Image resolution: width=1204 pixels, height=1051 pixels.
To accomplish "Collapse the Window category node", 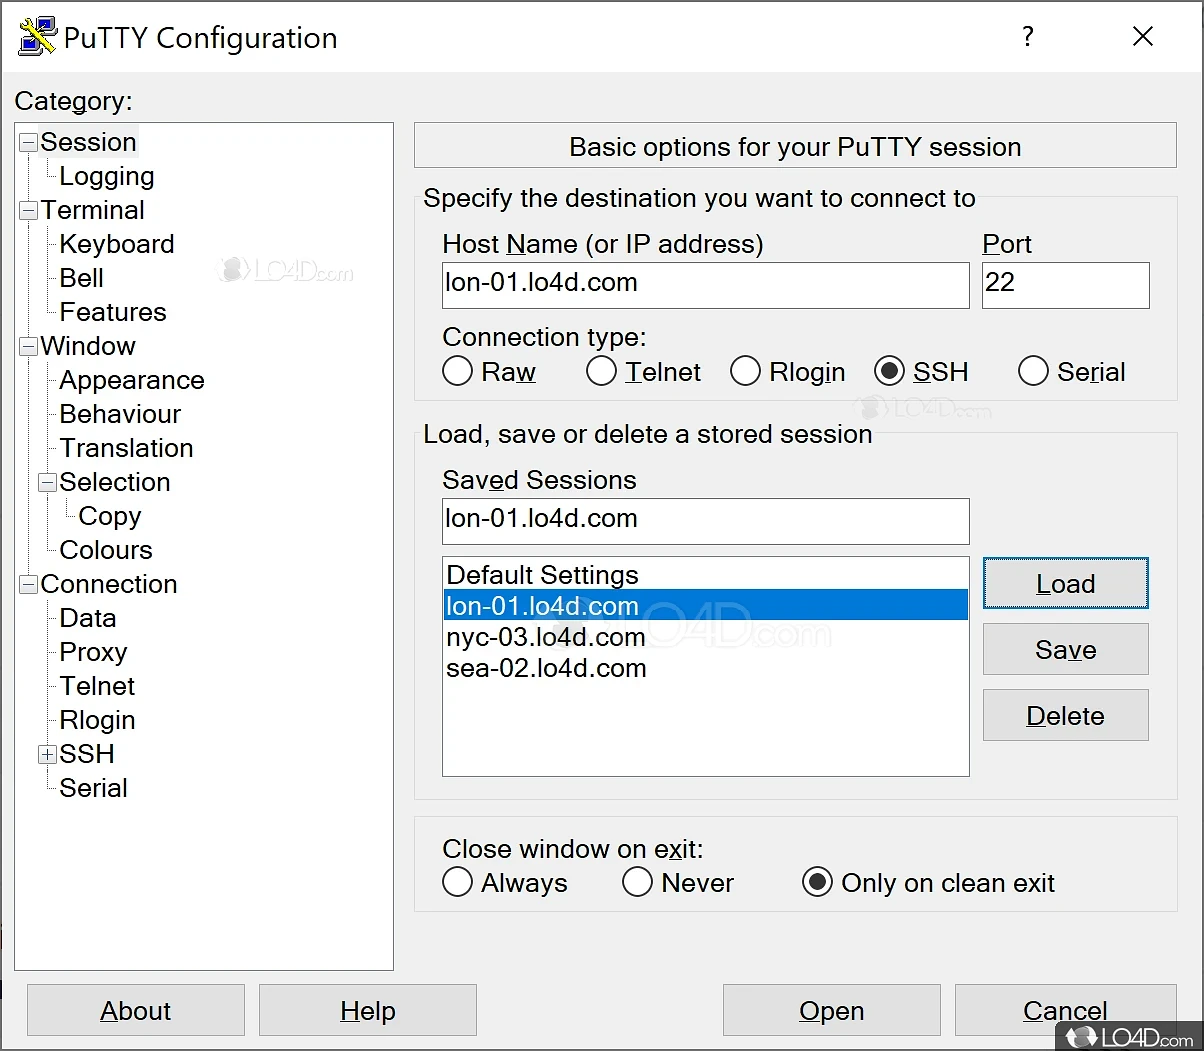I will [x=28, y=347].
